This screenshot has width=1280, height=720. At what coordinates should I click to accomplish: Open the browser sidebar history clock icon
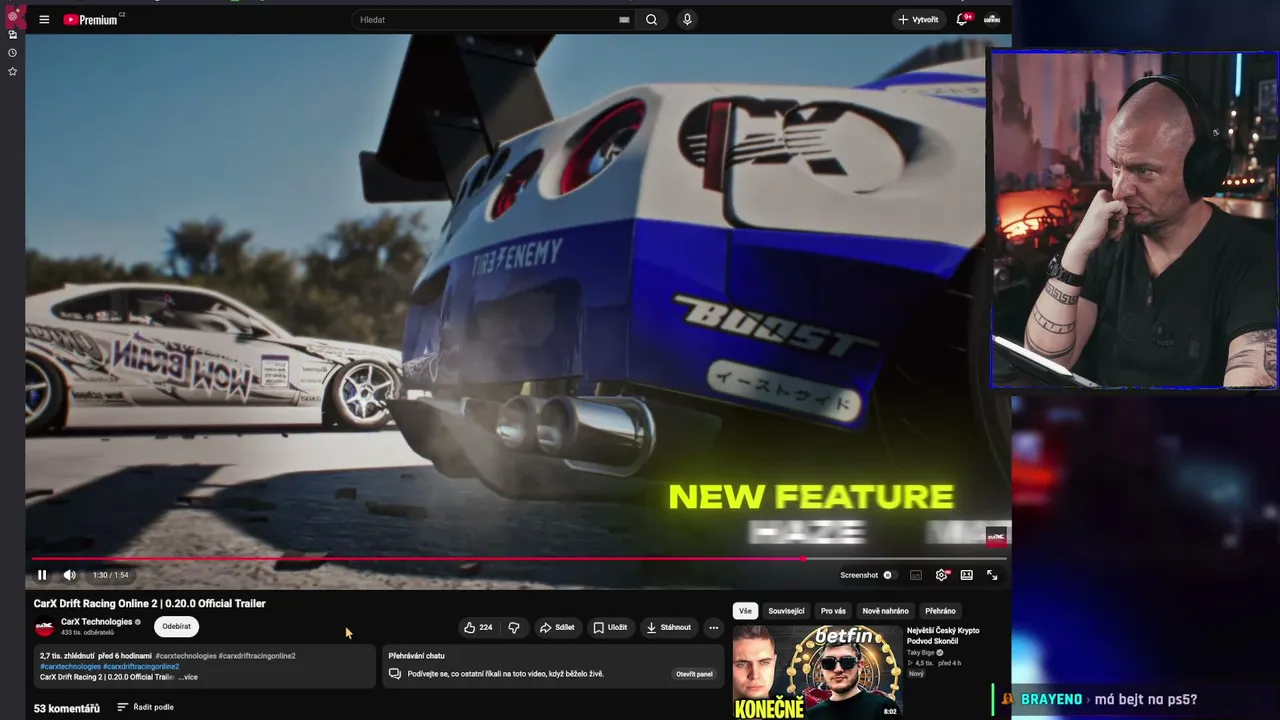(12, 53)
